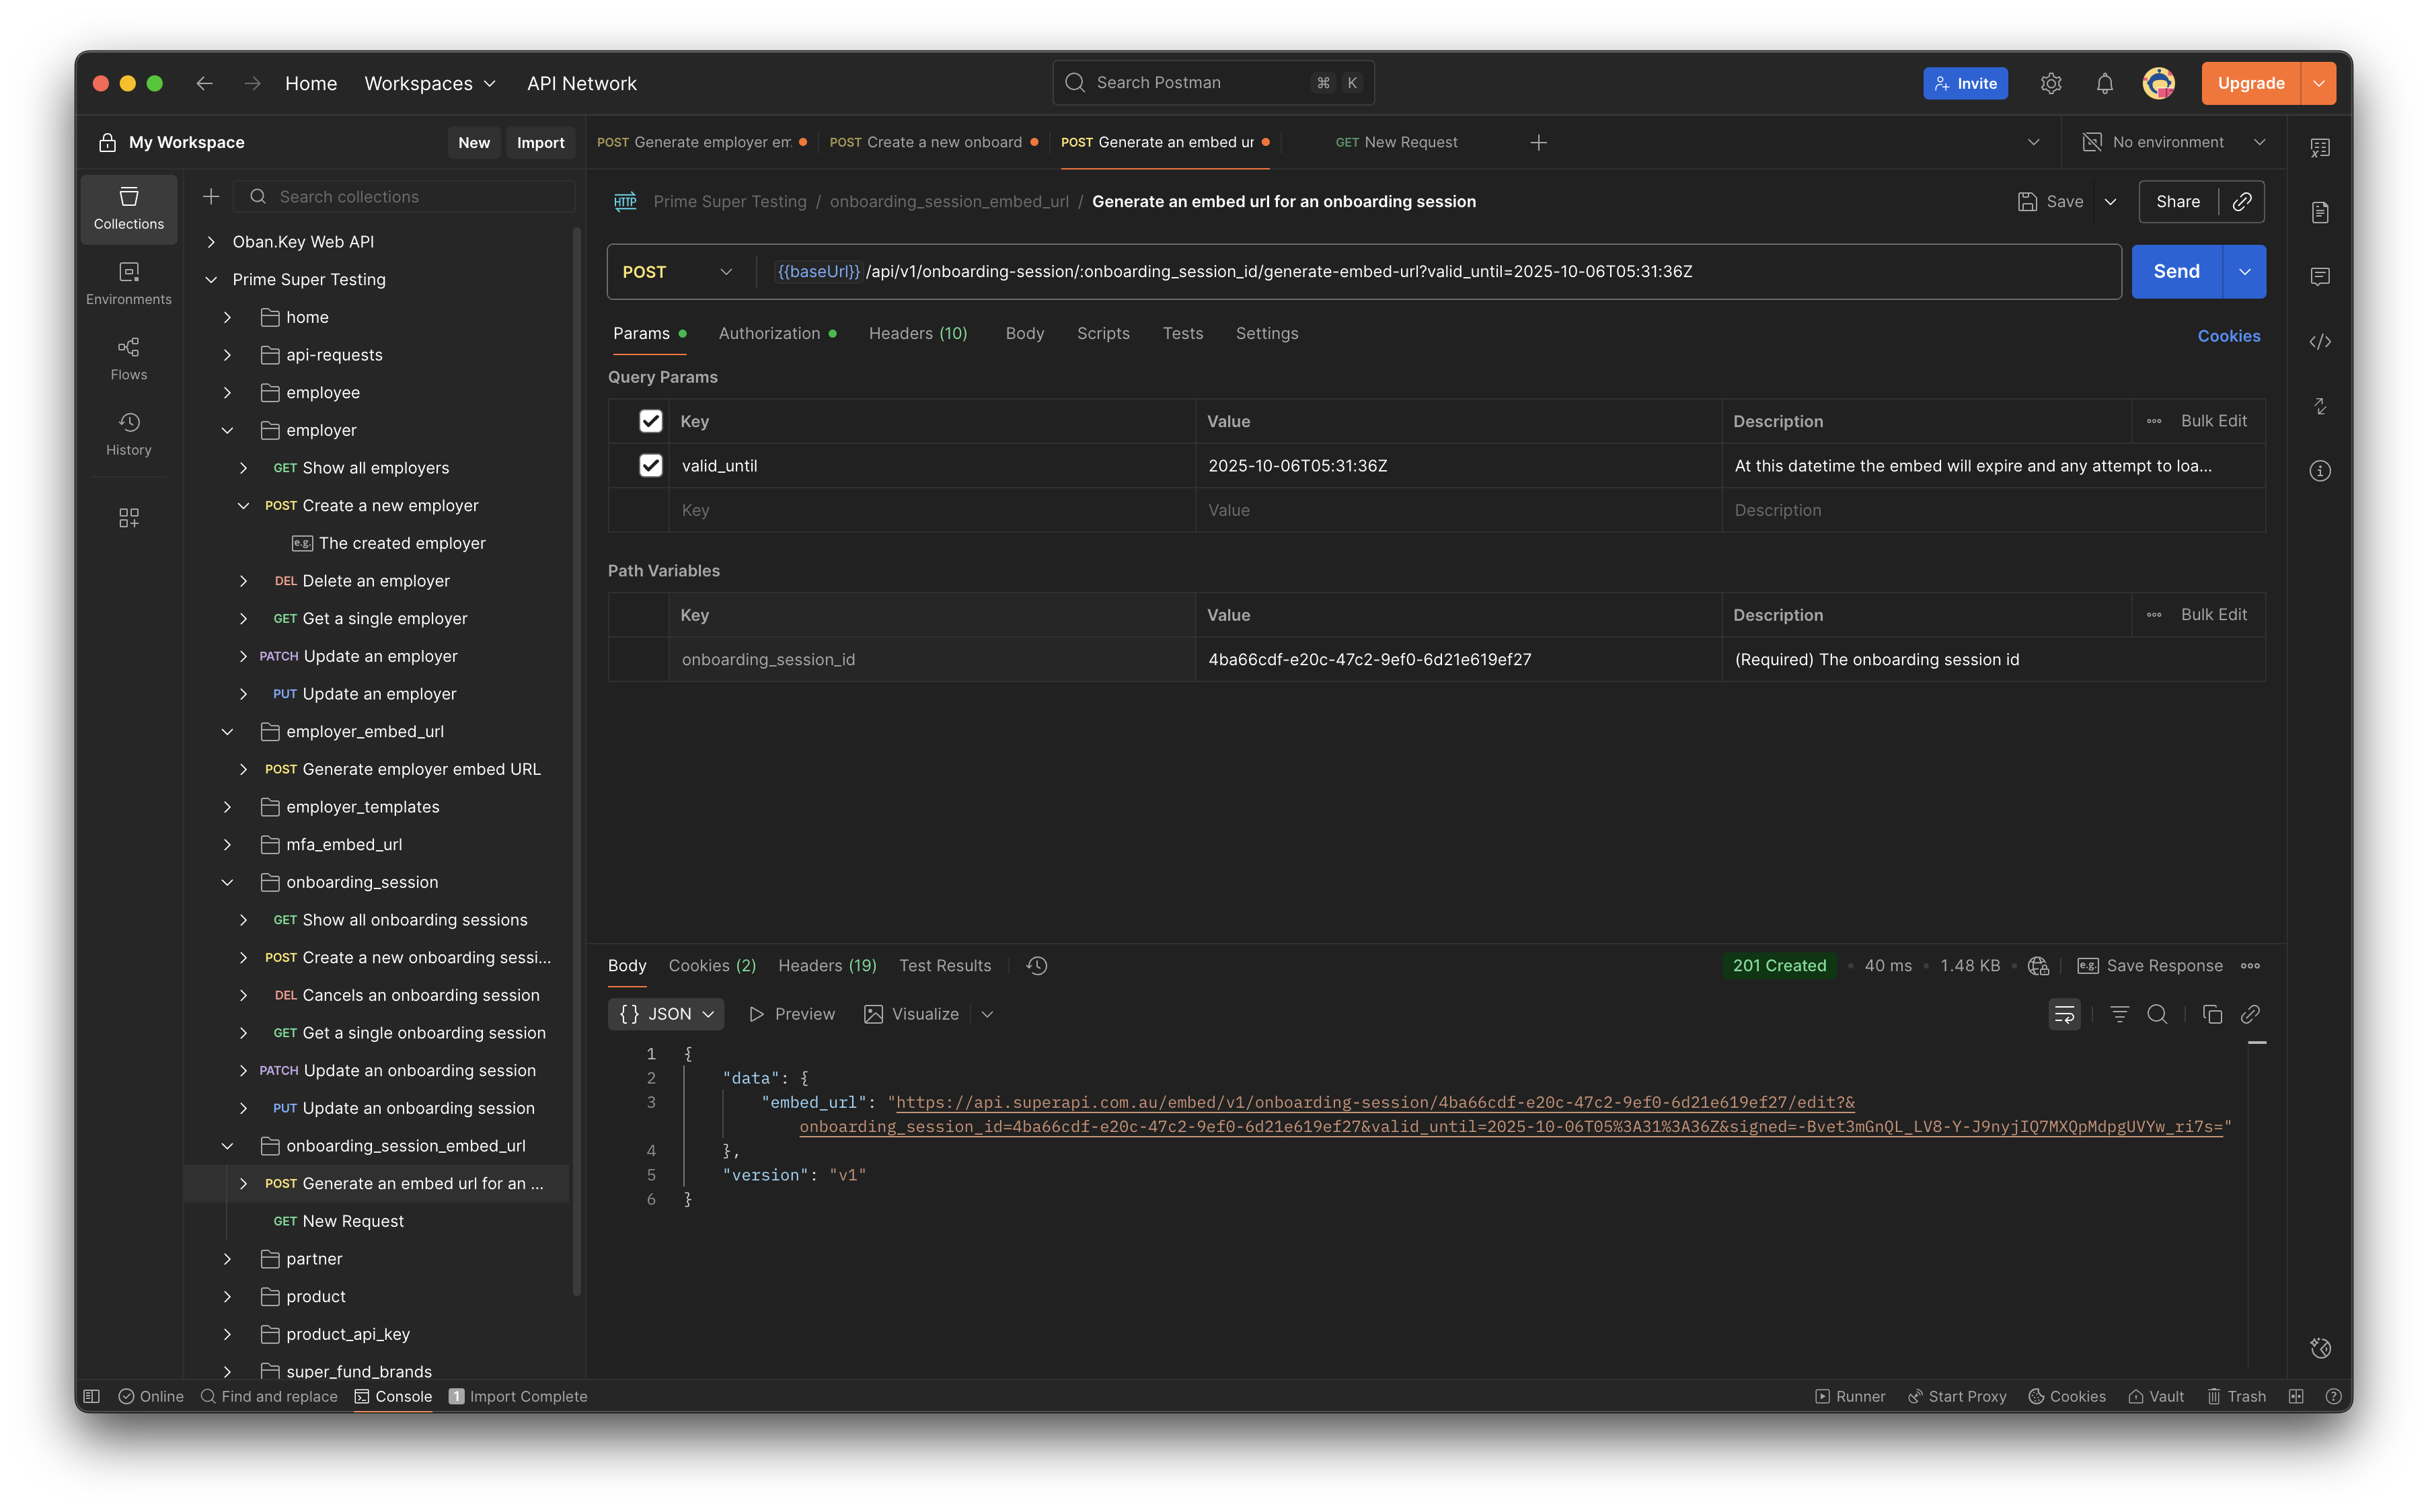2428x1512 pixels.
Task: Uncheck the valid_until query parameter
Action: click(x=650, y=466)
